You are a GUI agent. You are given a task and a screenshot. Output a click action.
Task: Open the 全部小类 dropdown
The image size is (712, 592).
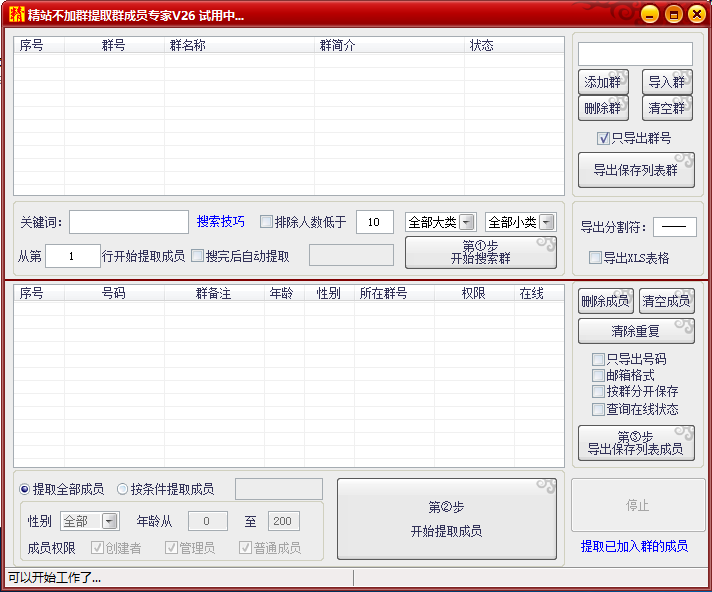point(520,222)
